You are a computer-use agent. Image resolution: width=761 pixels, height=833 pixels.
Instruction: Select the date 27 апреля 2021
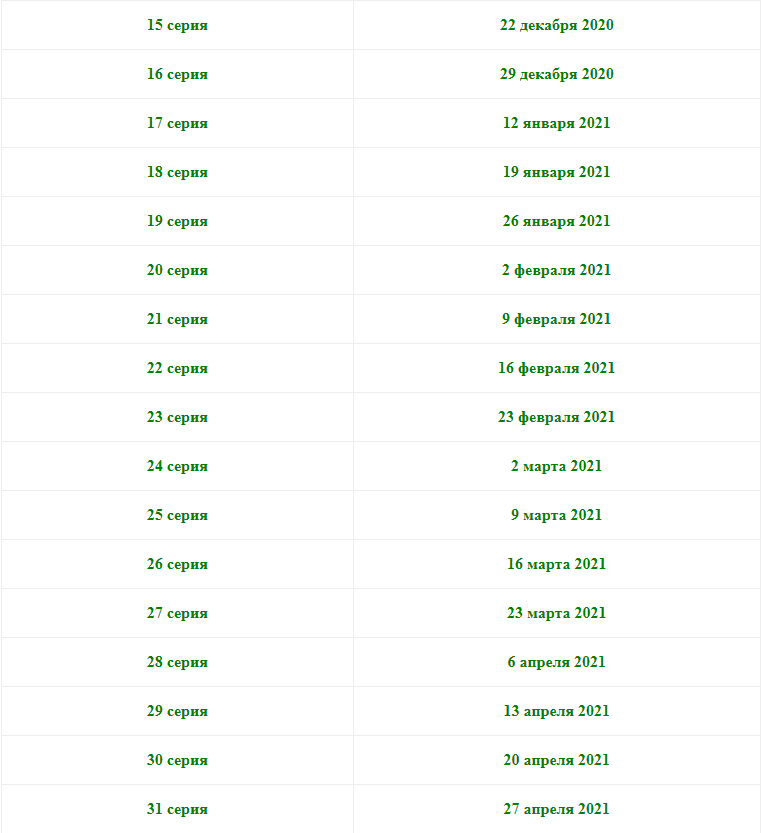(556, 809)
